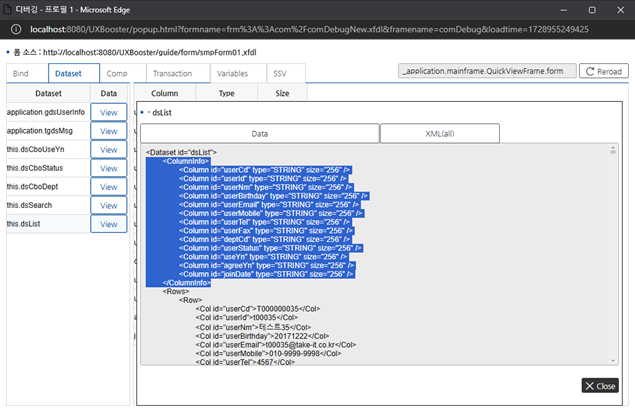View data for this.dsCboUseYn
635x412 pixels.
pyautogui.click(x=109, y=149)
